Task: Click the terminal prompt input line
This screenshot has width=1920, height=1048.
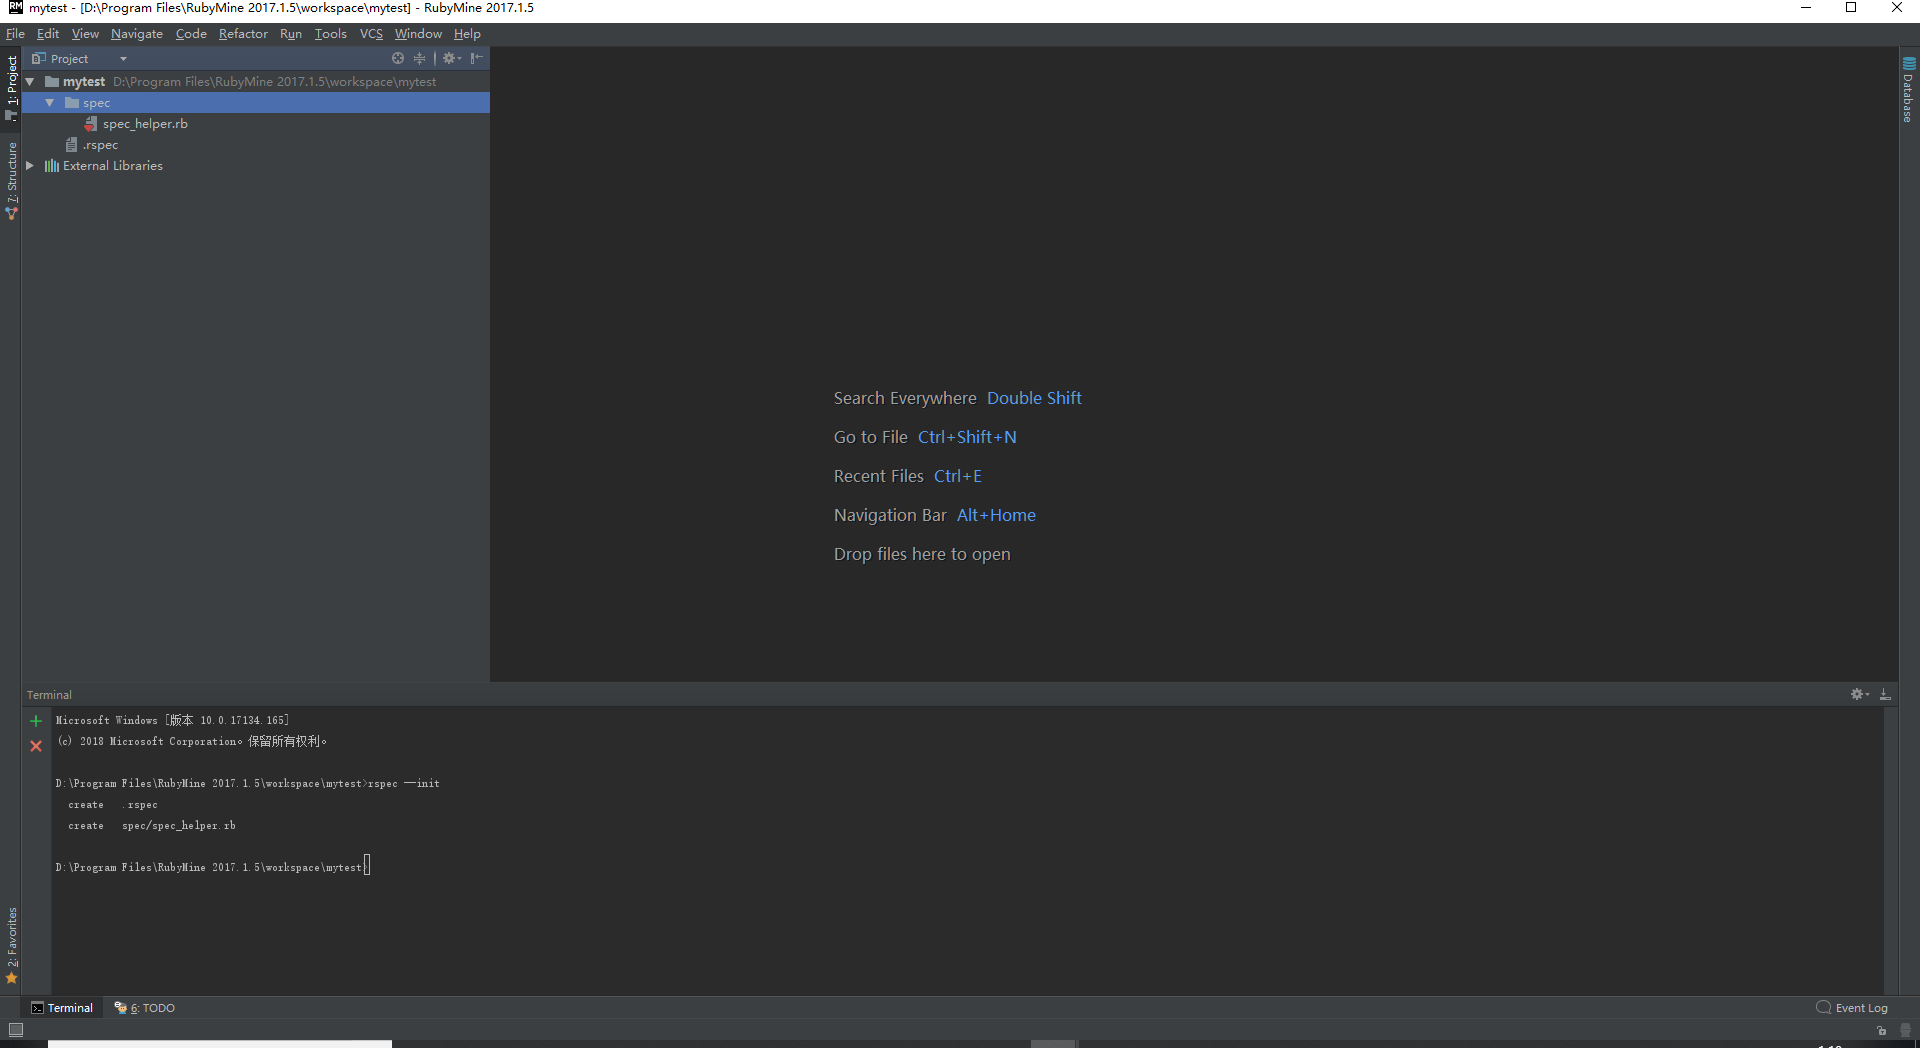Action: (213, 867)
